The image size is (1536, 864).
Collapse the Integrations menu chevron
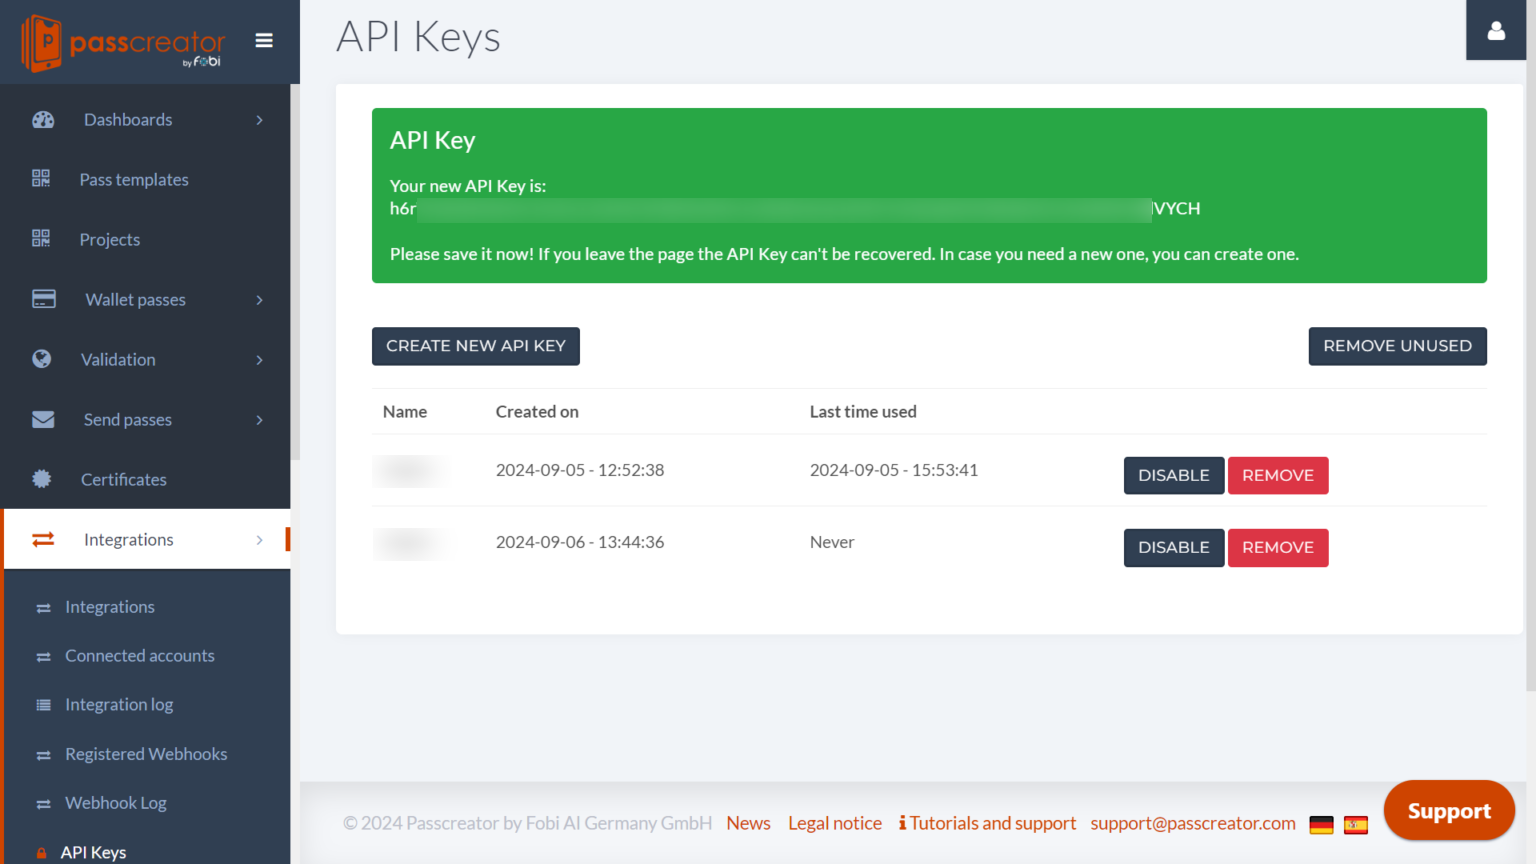point(260,540)
